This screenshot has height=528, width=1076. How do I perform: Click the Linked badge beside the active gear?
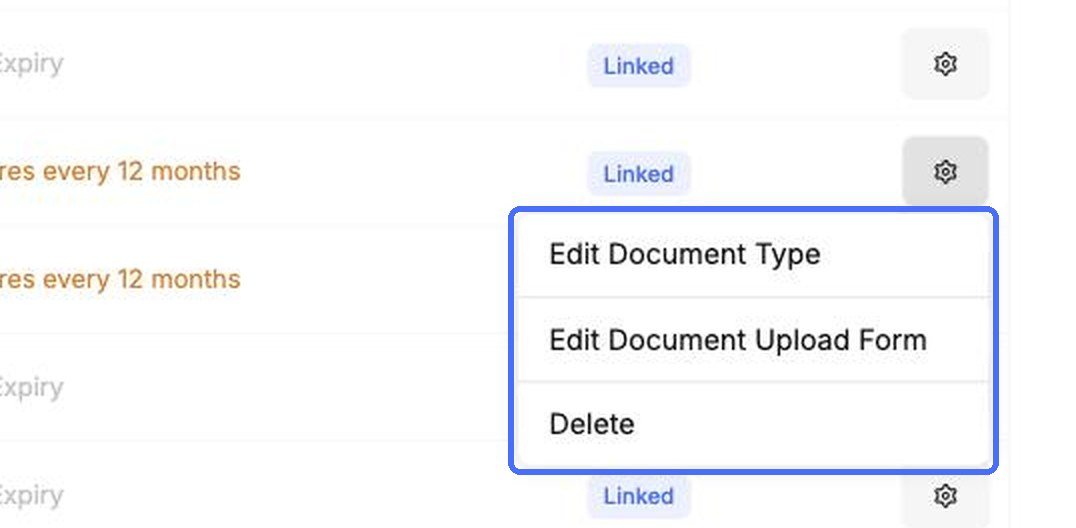tap(638, 174)
